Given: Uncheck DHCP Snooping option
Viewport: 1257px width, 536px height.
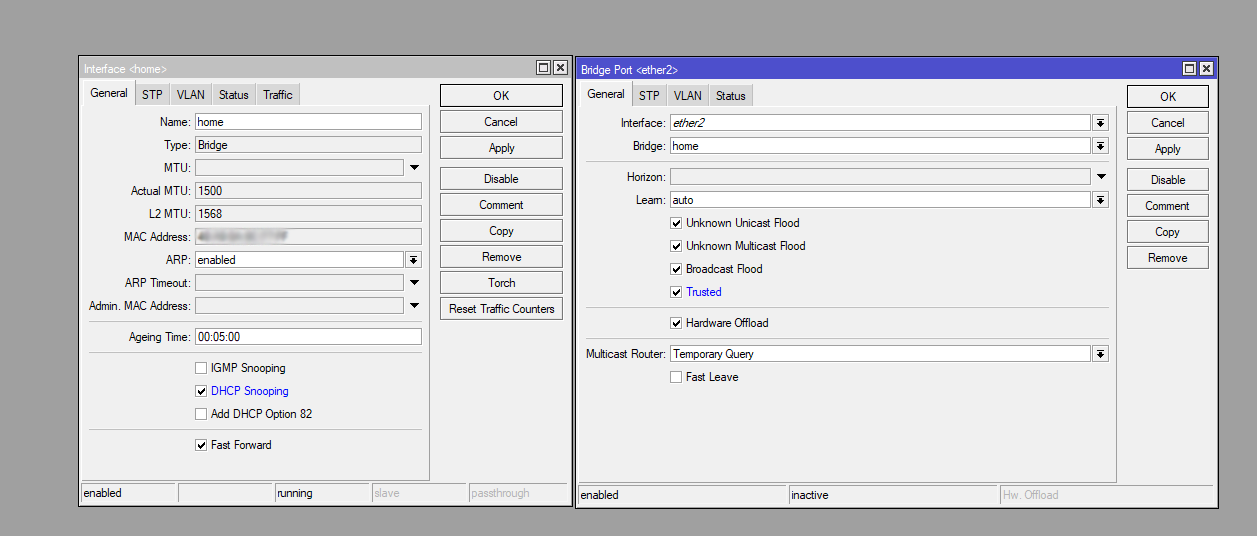Looking at the screenshot, I should click(201, 391).
